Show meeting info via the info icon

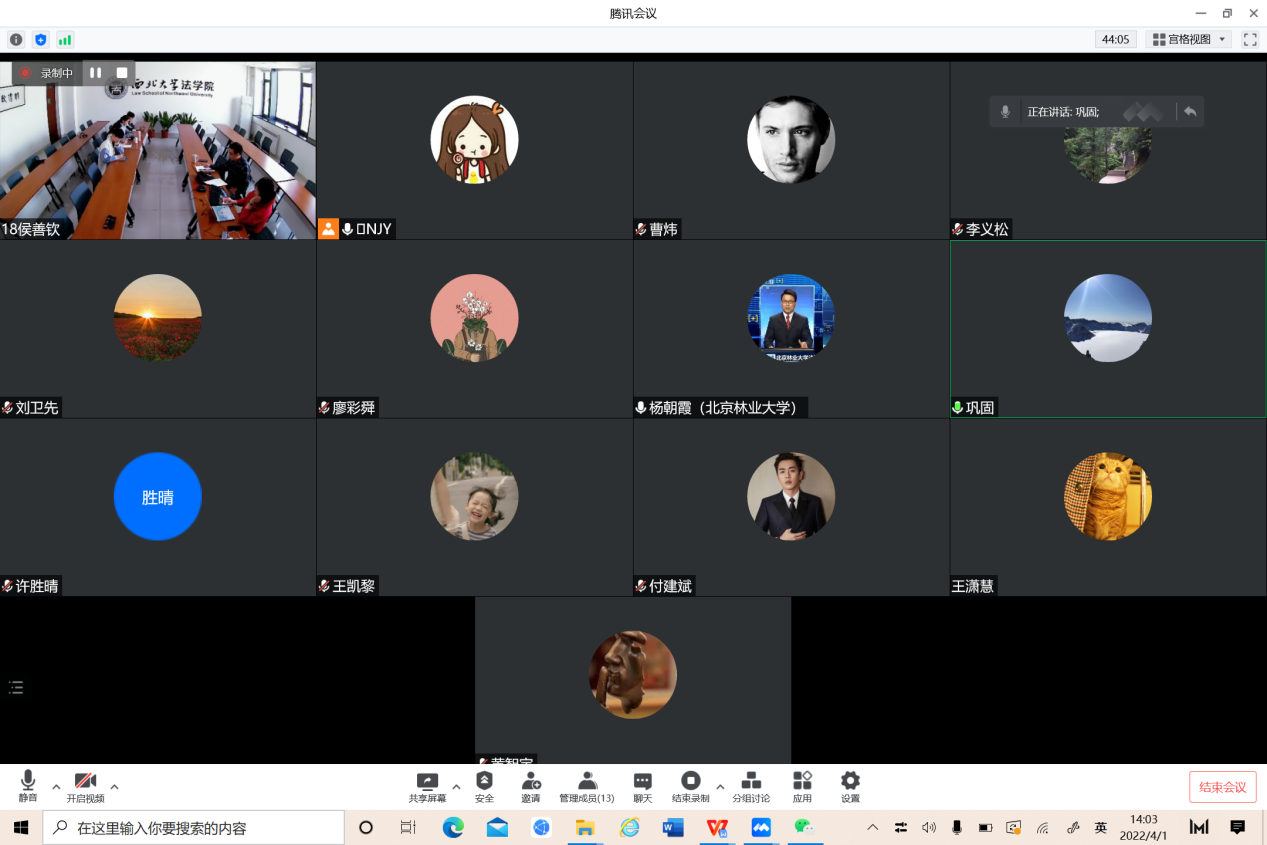(x=16, y=40)
